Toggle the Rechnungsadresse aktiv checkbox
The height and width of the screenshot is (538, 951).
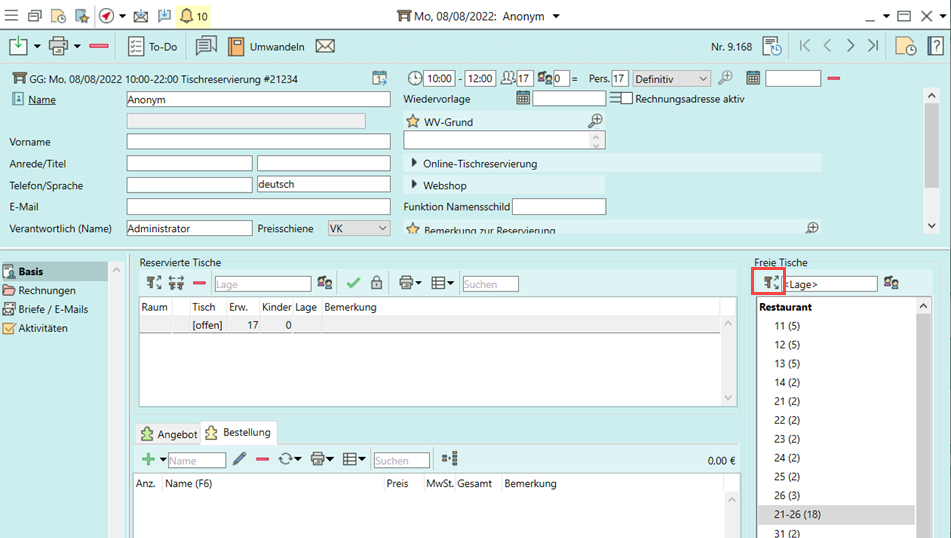[626, 99]
